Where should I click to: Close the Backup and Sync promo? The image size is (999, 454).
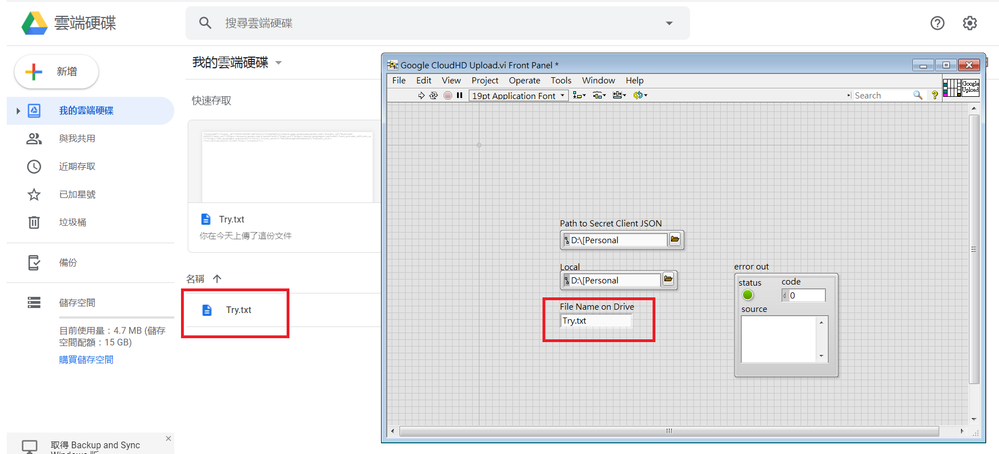[168, 439]
